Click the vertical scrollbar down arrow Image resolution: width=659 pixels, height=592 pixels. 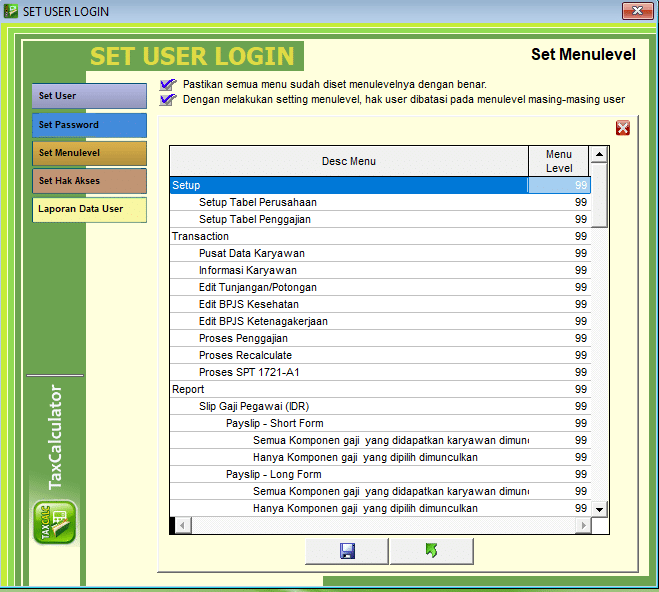599,509
